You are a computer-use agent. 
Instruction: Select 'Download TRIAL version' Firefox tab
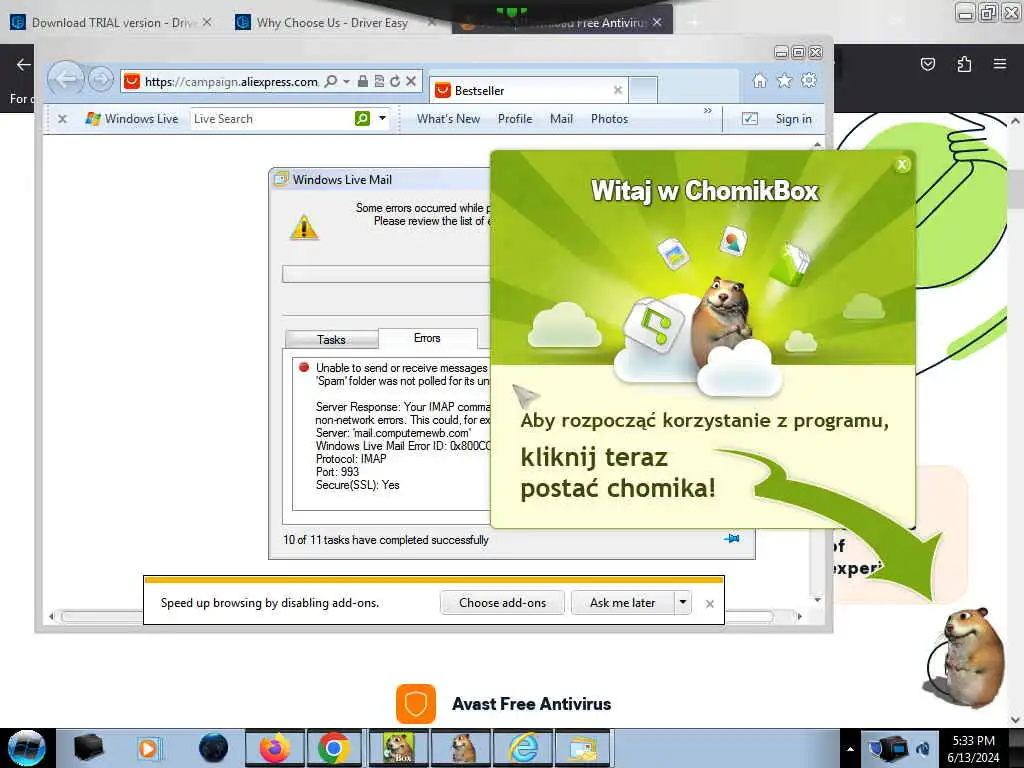pyautogui.click(x=111, y=23)
